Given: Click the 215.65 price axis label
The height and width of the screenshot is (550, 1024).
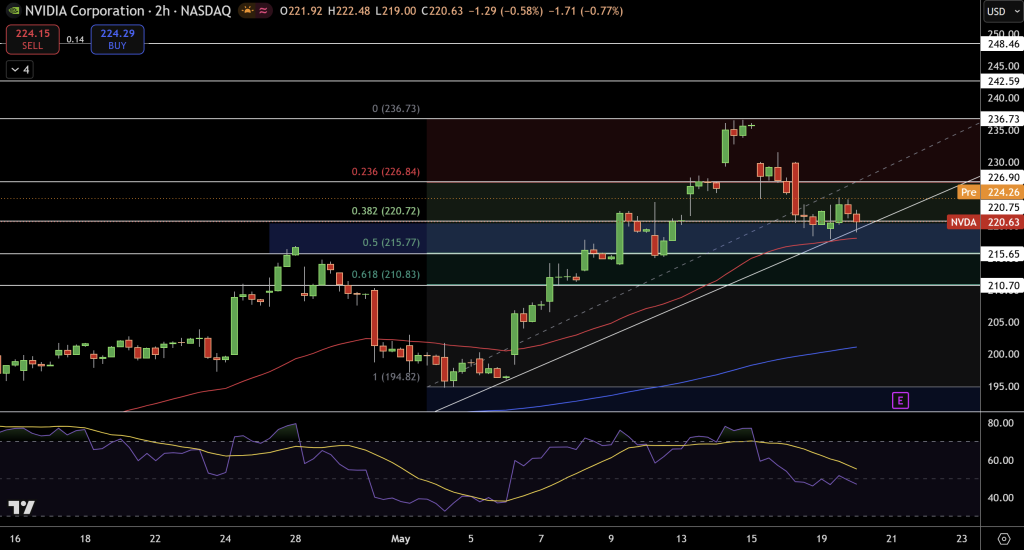Looking at the screenshot, I should (1002, 254).
